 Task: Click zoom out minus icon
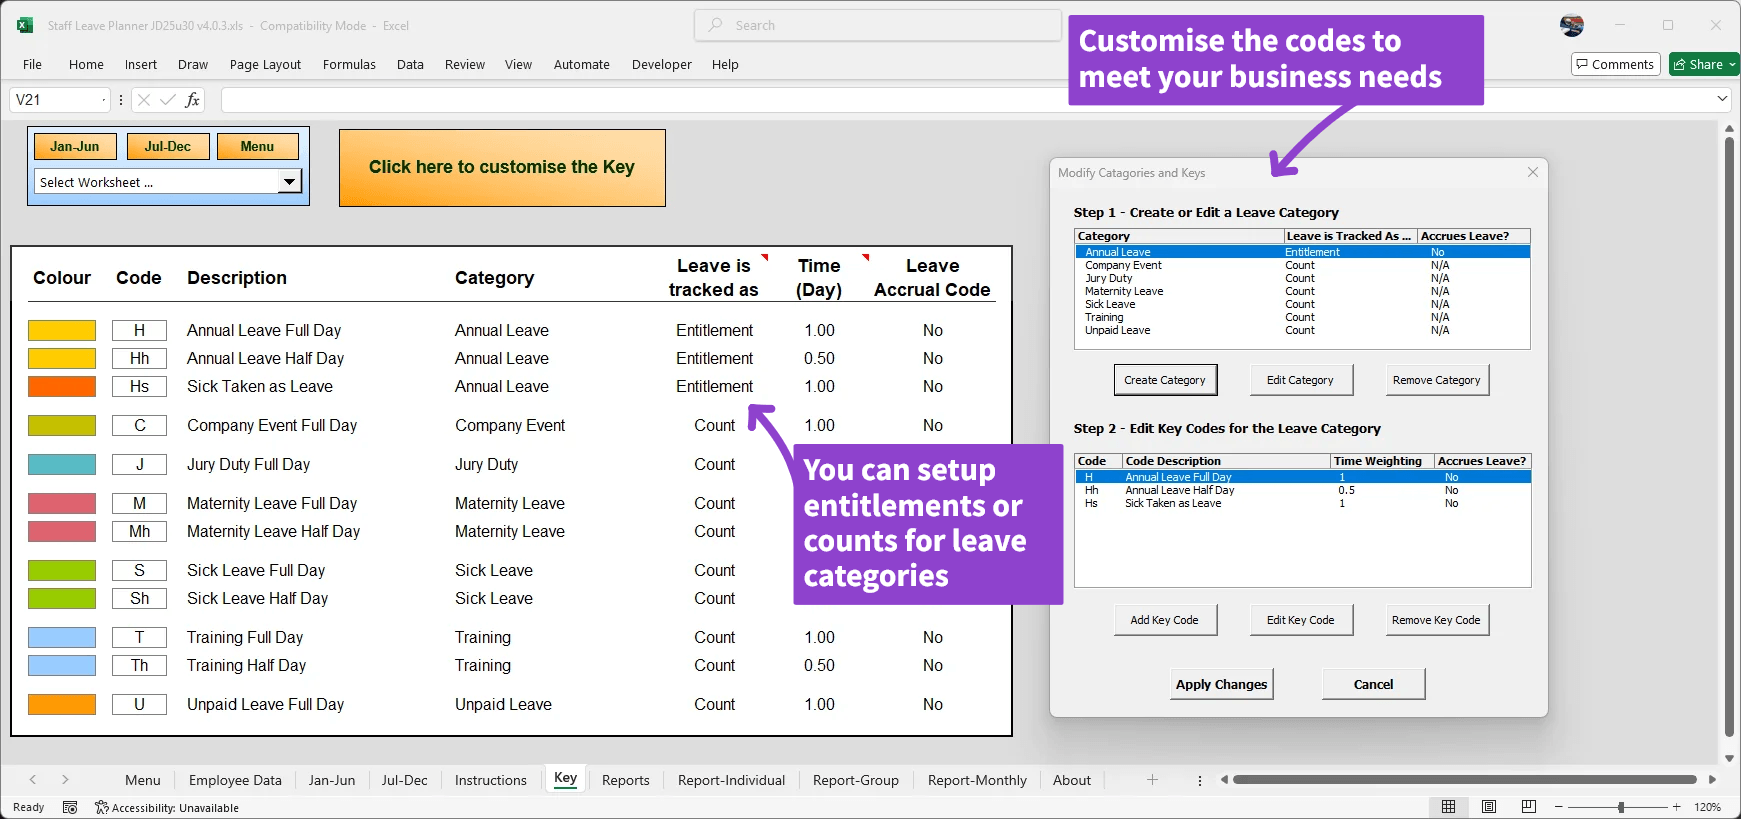click(x=1558, y=806)
